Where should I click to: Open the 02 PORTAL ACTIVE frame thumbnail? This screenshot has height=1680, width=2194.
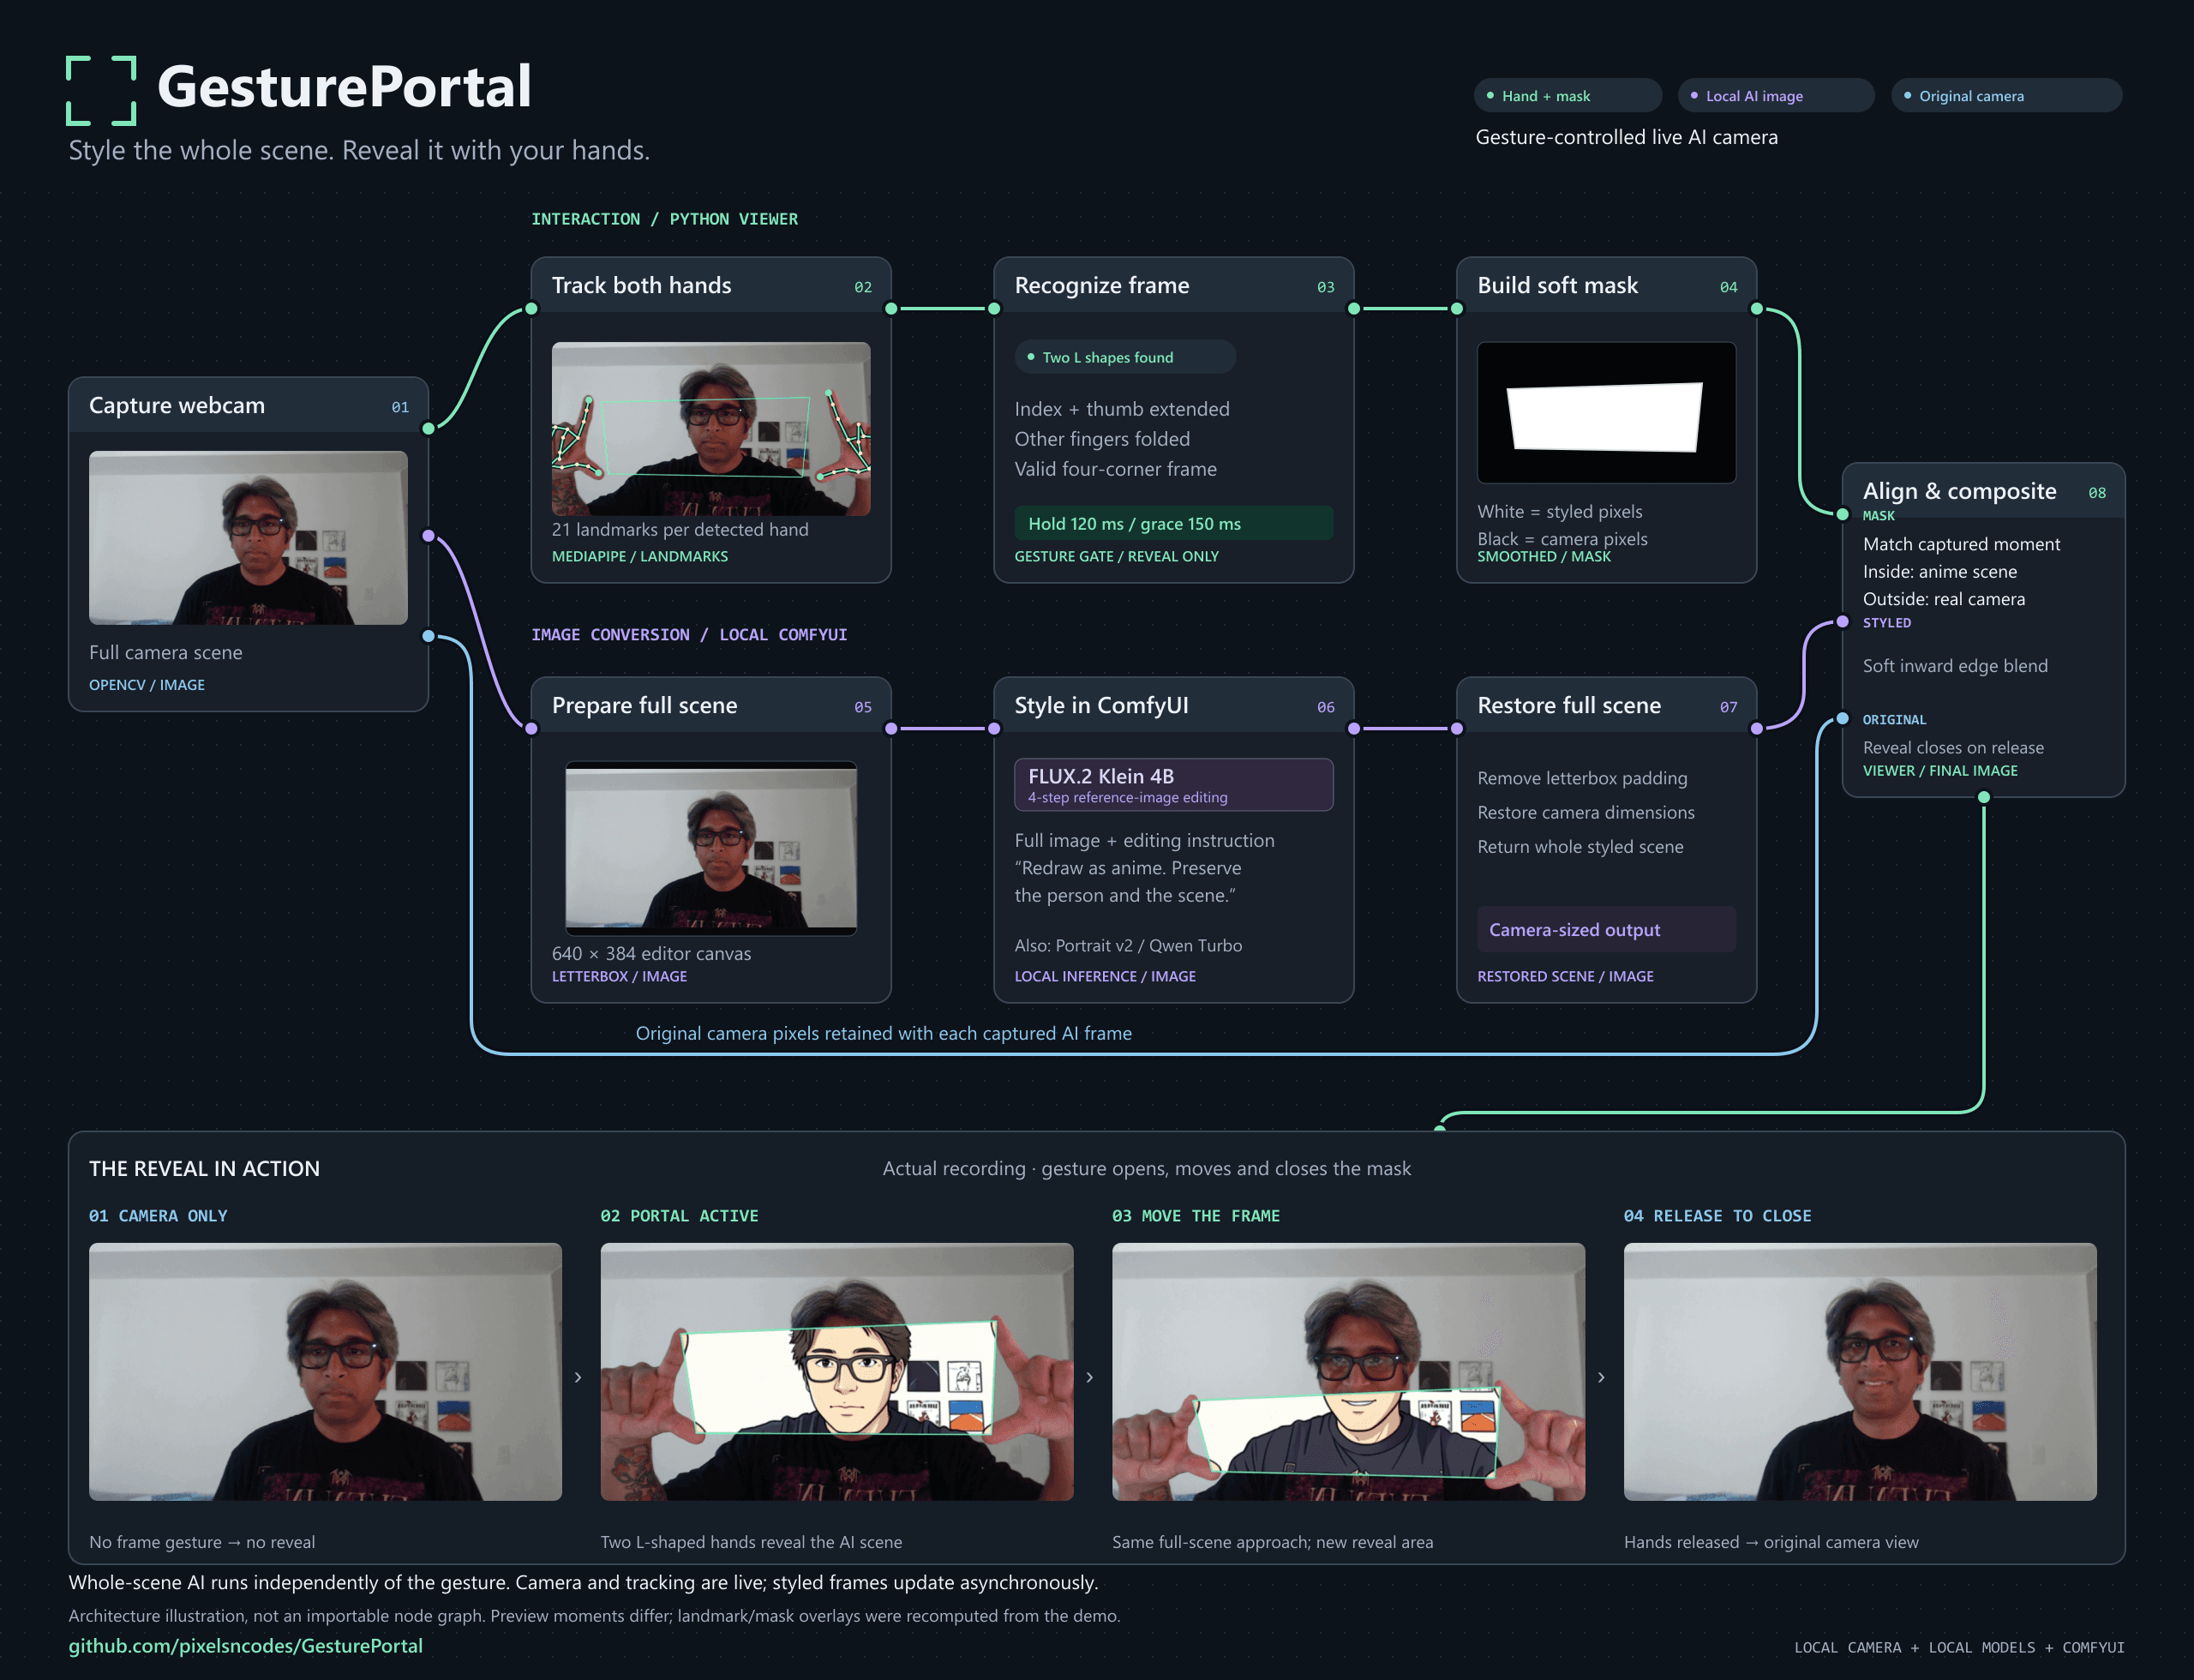point(837,1371)
